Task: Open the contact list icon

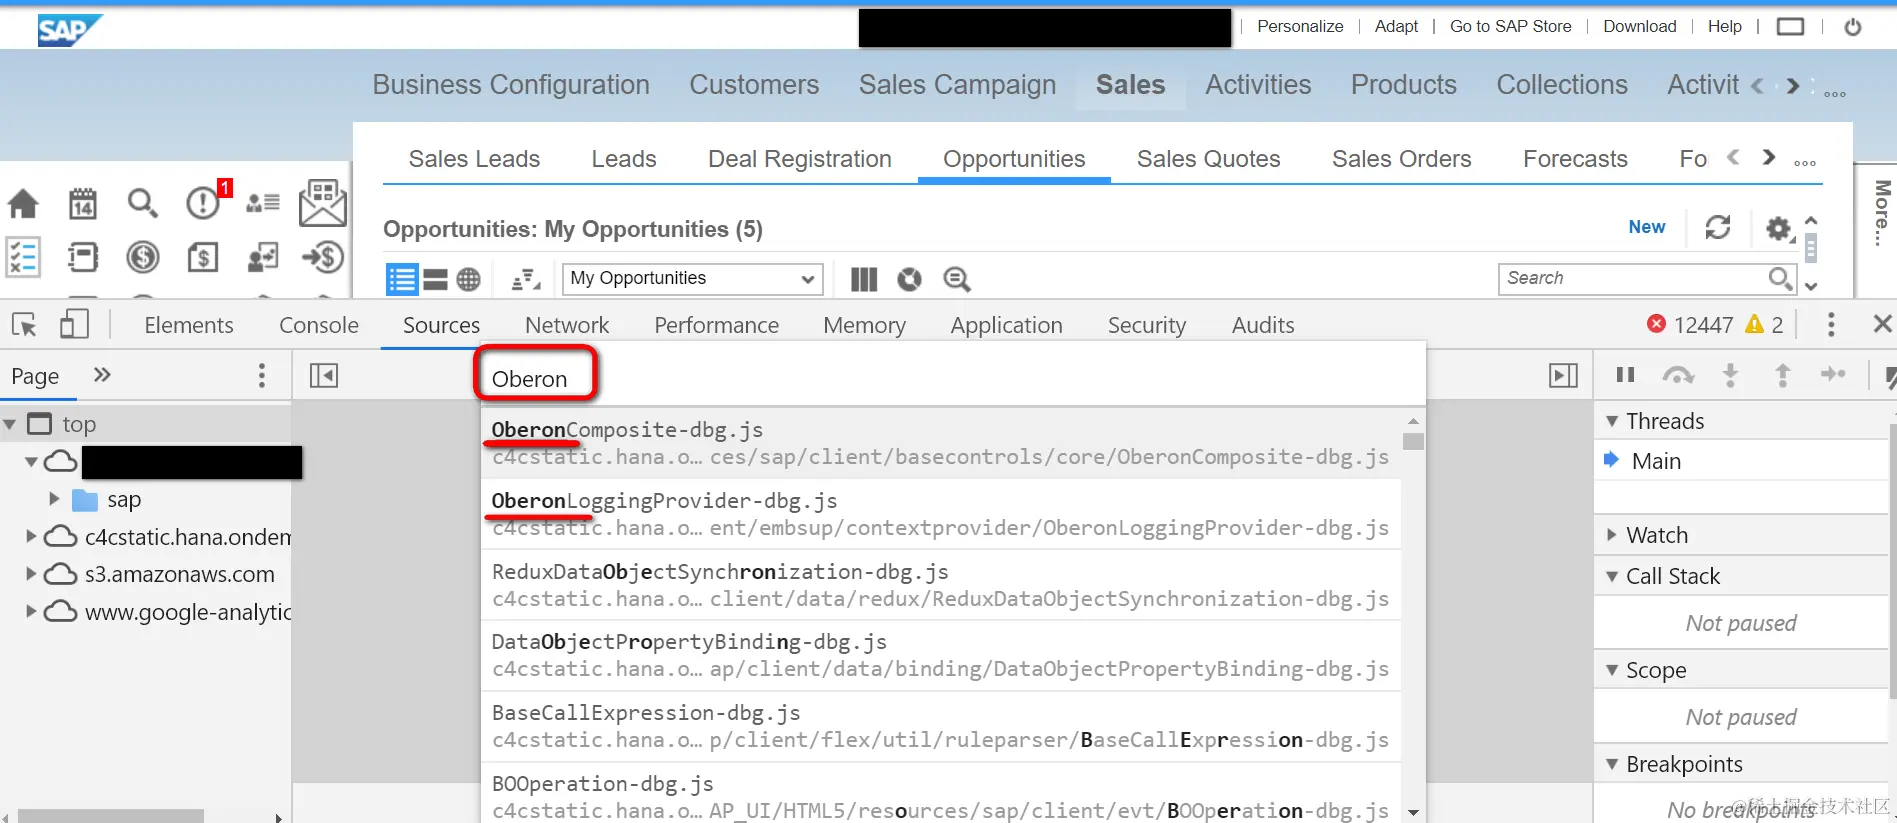Action: 263,204
